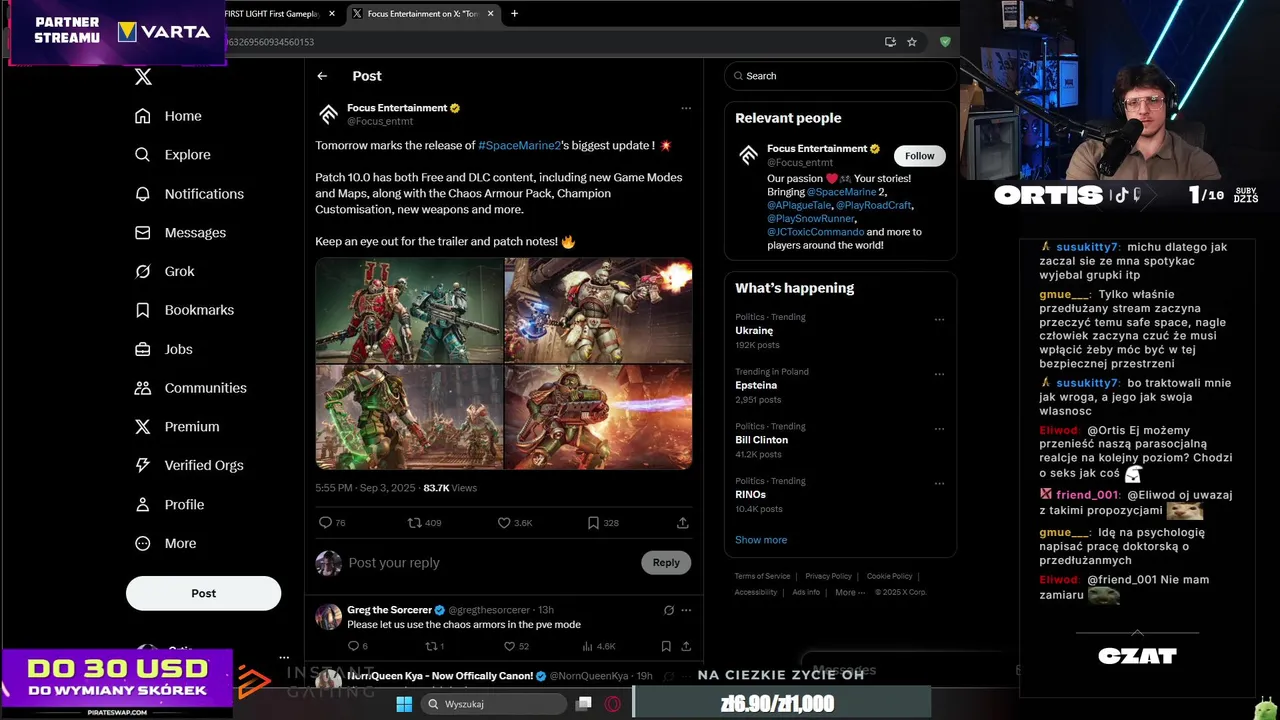The height and width of the screenshot is (720, 1280).
Task: Click the green shield extension icon
Action: point(945,42)
